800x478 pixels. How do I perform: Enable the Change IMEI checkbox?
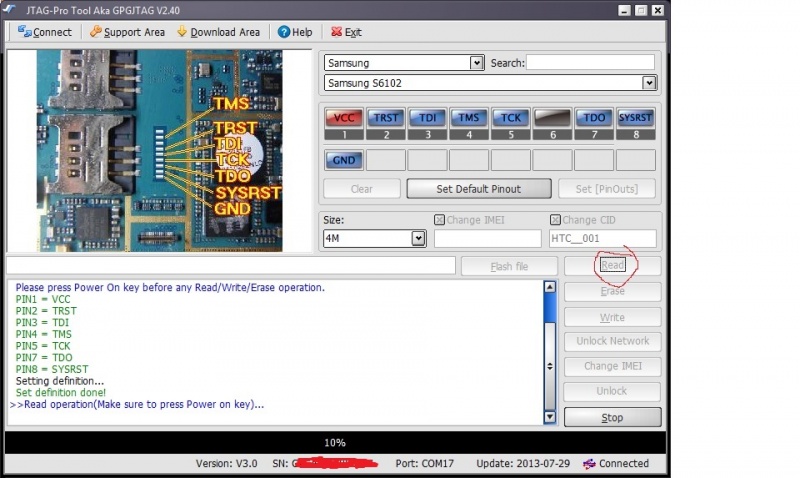pos(440,220)
